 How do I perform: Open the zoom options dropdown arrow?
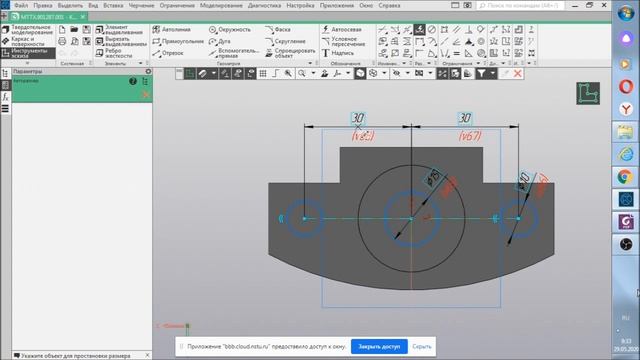coord(313,73)
